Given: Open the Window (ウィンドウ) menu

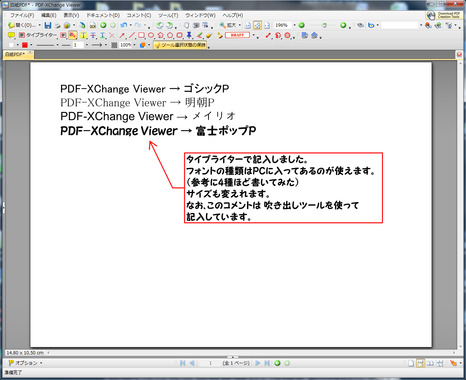Looking at the screenshot, I should [x=200, y=15].
